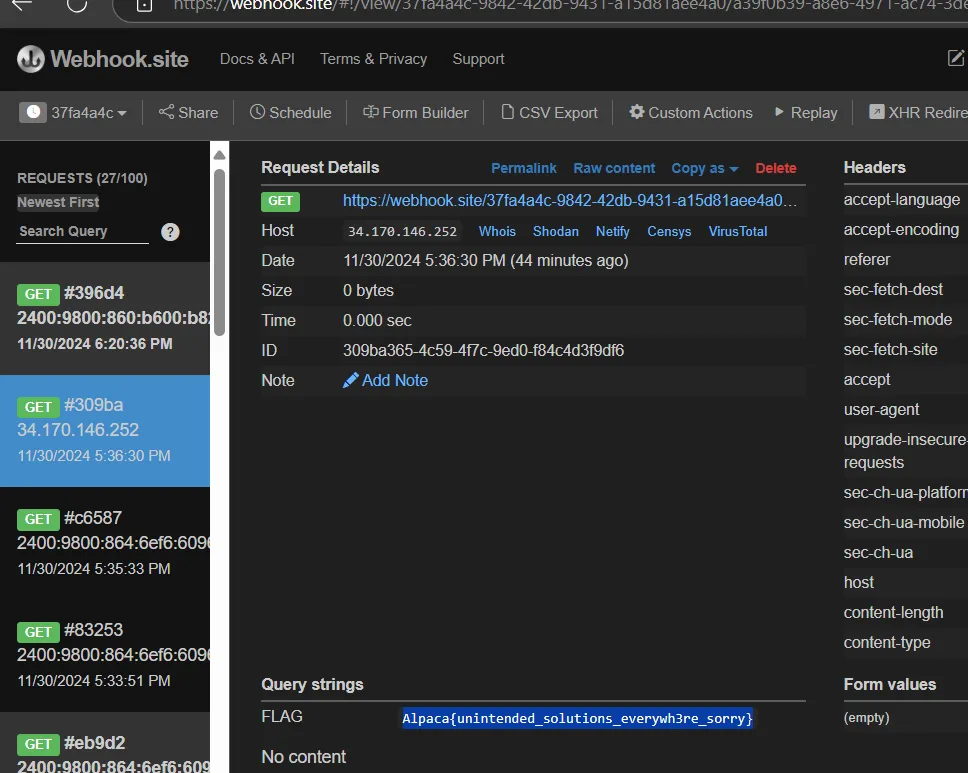Image resolution: width=968 pixels, height=773 pixels.
Task: Select request #83253
Action: pyautogui.click(x=105, y=656)
